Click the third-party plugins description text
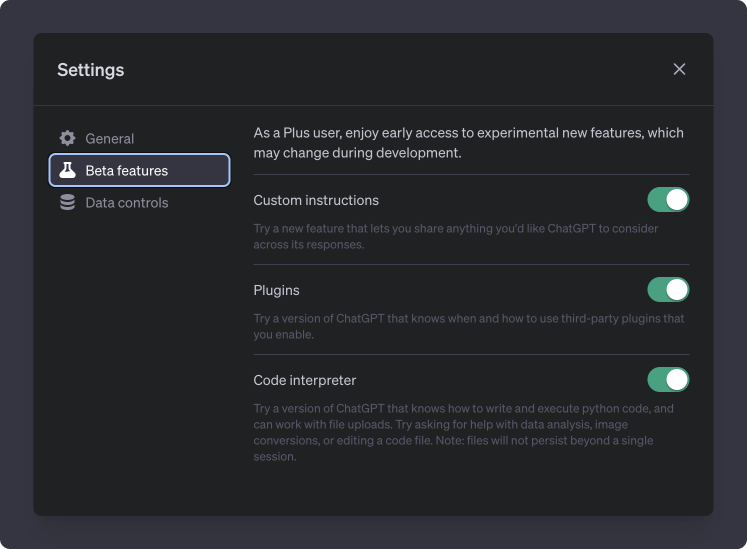Image resolution: width=747 pixels, height=549 pixels. [469, 326]
